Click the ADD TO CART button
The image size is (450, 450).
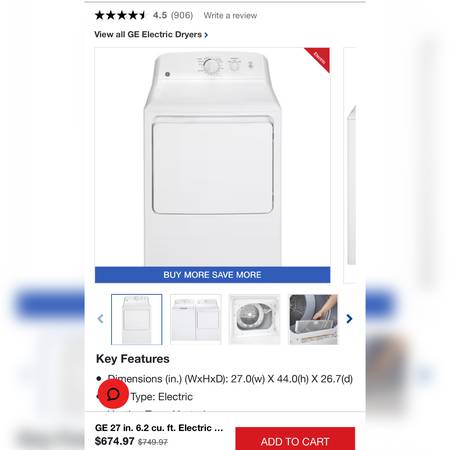click(x=295, y=440)
